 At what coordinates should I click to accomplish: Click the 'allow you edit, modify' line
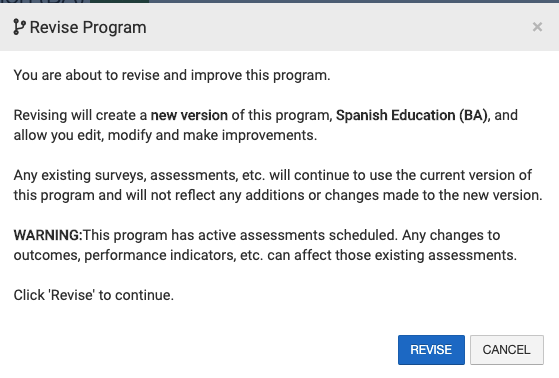click(165, 135)
